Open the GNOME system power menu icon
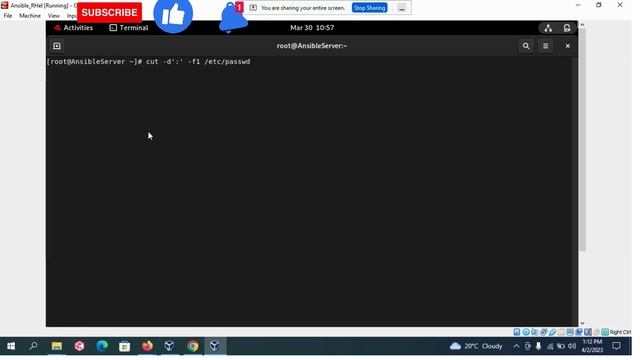 (x=567, y=28)
